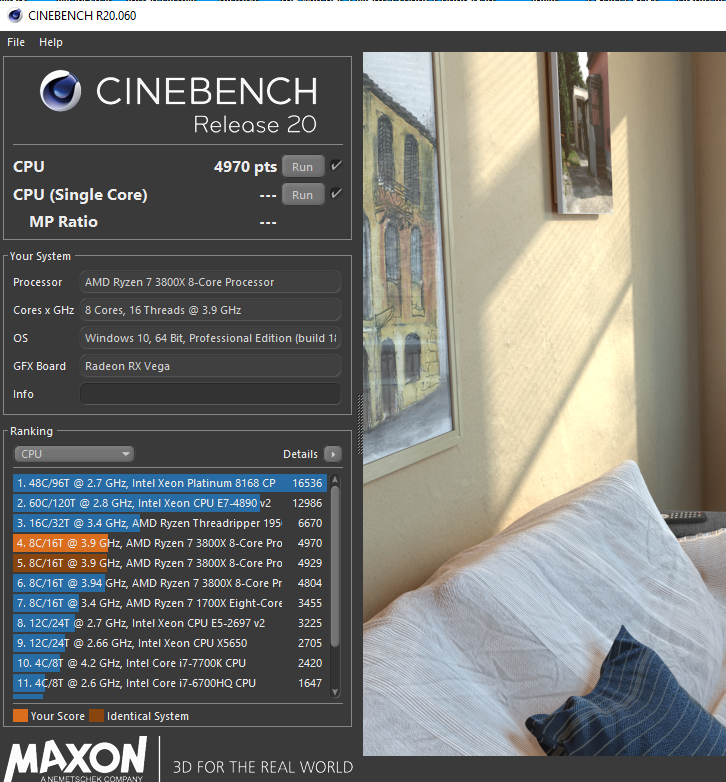The width and height of the screenshot is (726, 782).
Task: Open the File menu
Action: click(16, 42)
